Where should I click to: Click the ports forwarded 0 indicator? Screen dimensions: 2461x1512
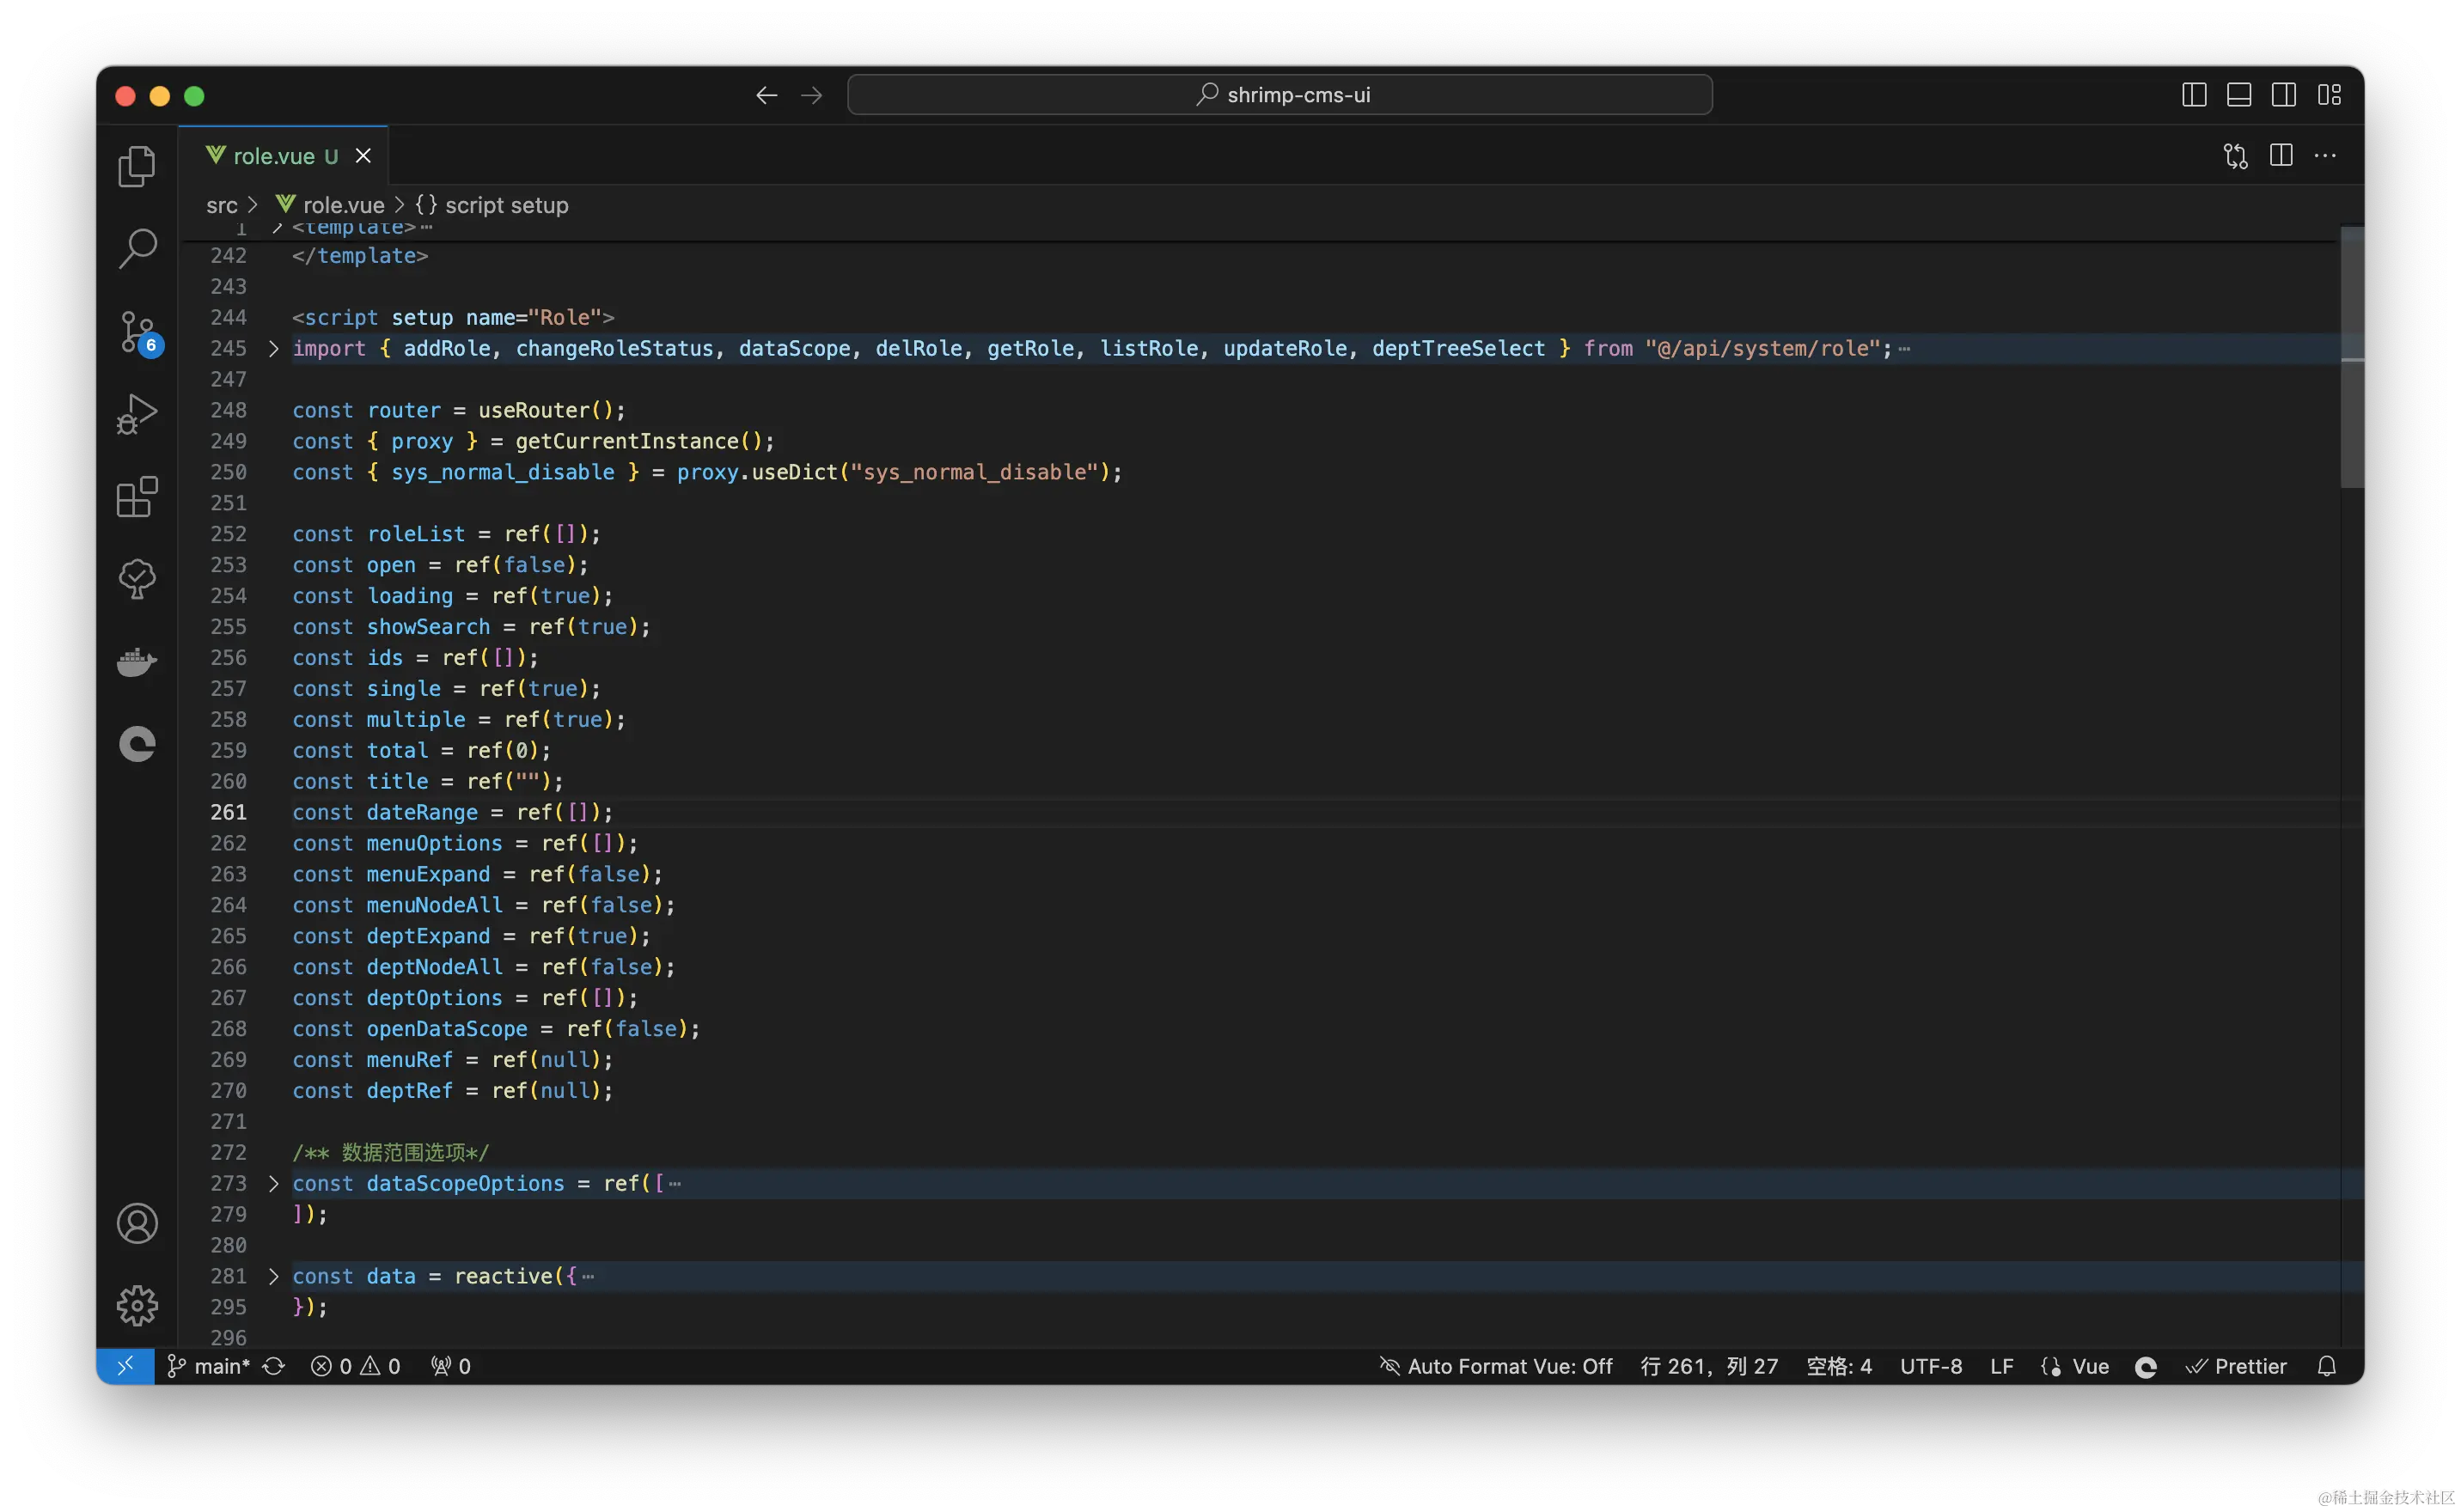[x=451, y=1366]
